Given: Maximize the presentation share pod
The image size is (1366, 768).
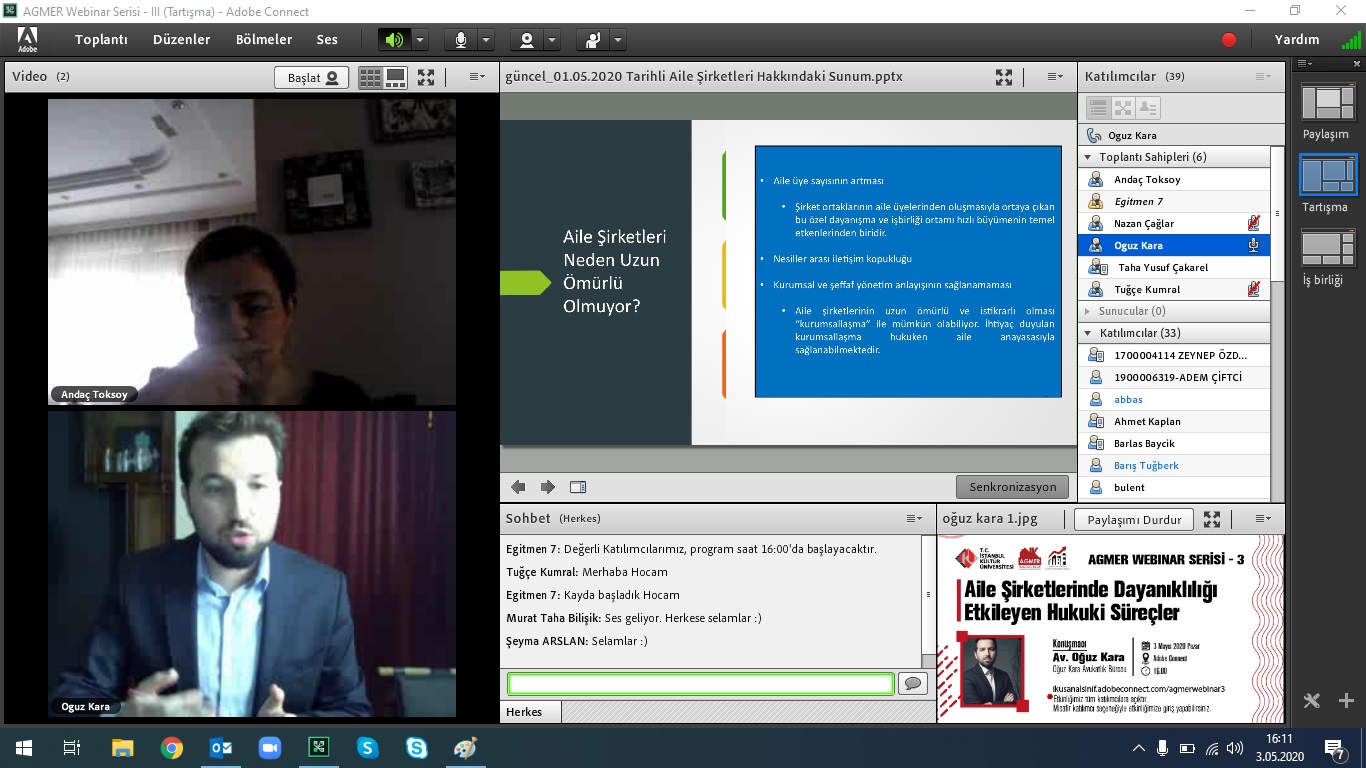Looking at the screenshot, I should coord(1004,77).
